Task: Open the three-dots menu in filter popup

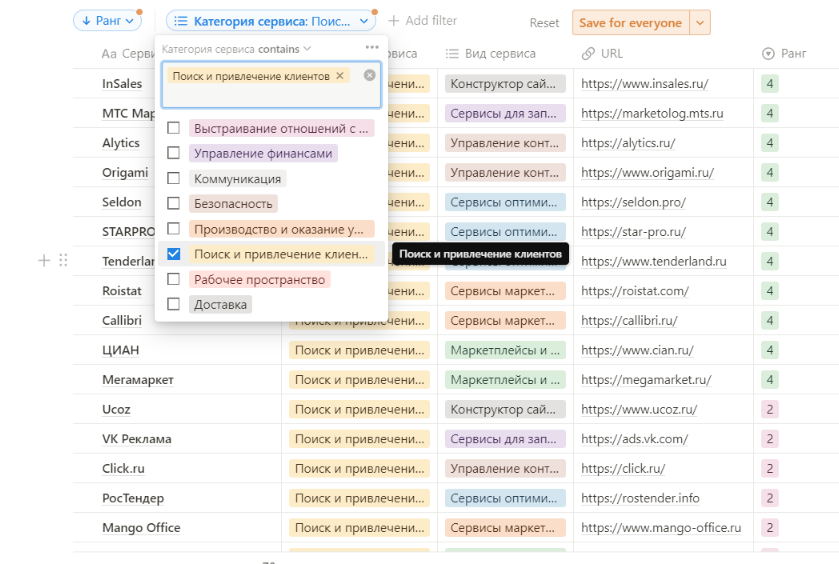Action: (x=372, y=48)
